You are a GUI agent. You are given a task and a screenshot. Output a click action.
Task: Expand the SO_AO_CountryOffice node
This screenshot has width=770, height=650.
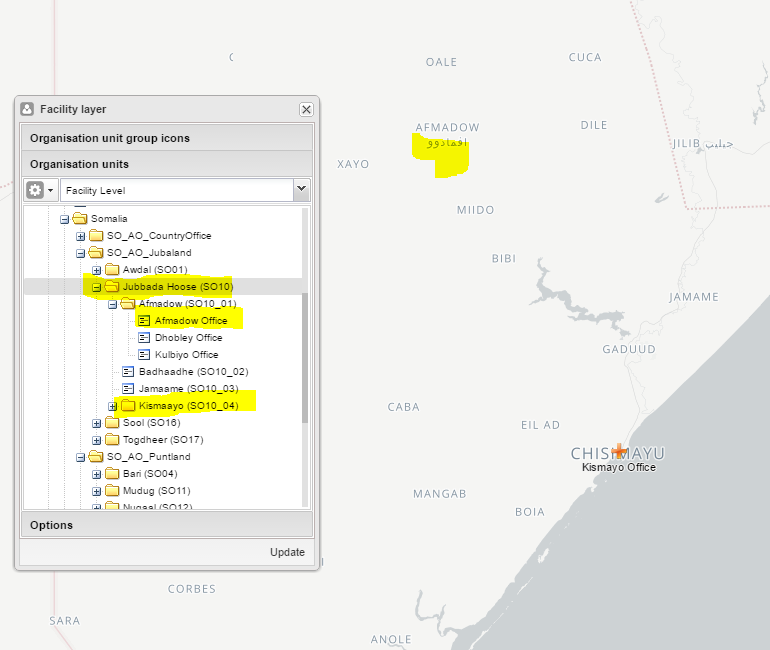coord(81,236)
